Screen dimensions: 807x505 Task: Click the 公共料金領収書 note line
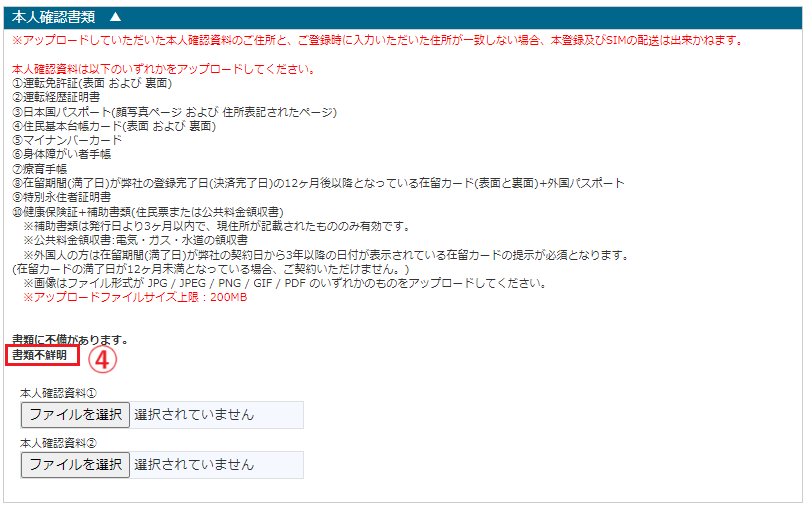coord(135,240)
